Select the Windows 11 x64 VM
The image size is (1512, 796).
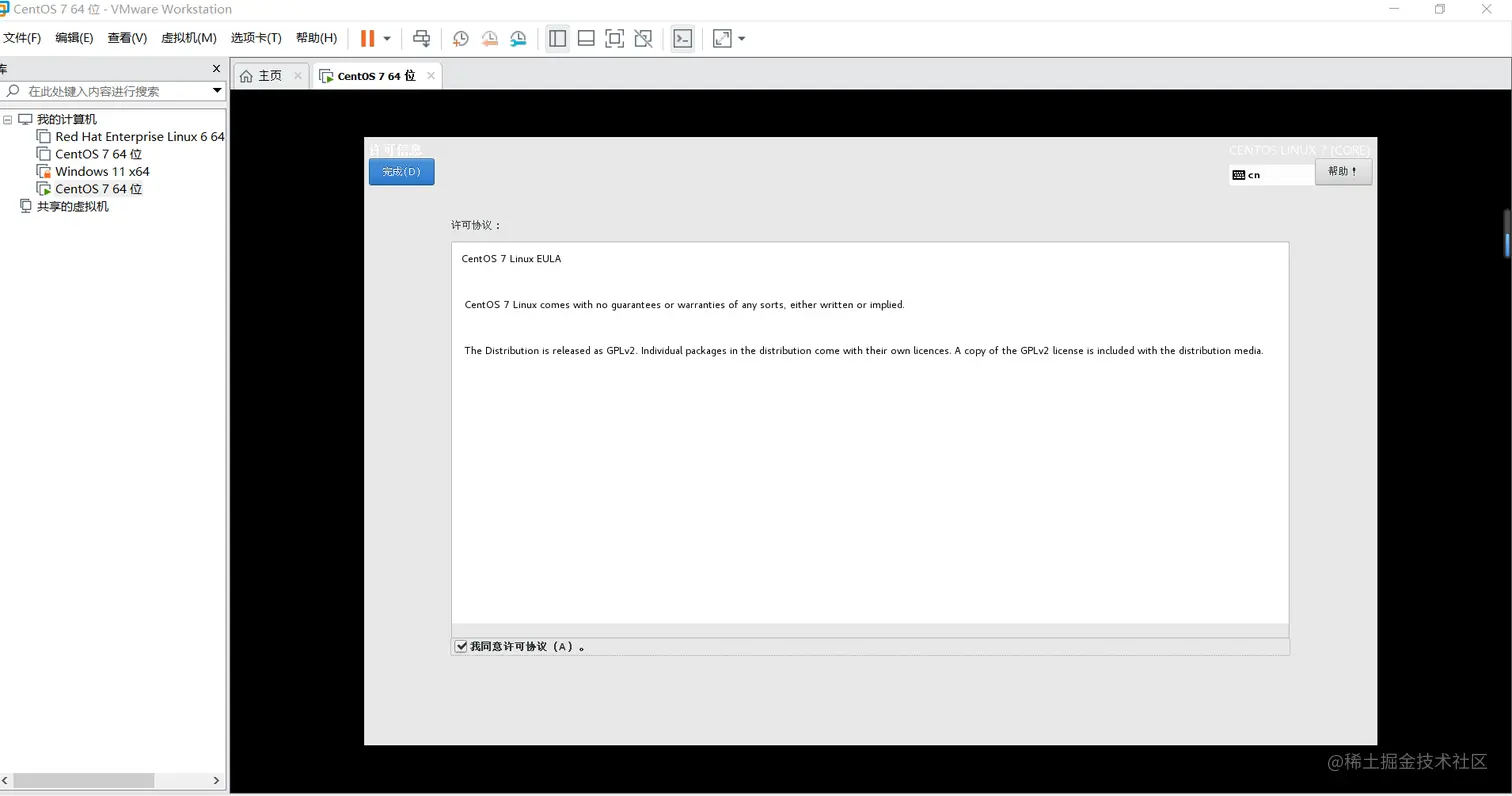[x=102, y=172]
